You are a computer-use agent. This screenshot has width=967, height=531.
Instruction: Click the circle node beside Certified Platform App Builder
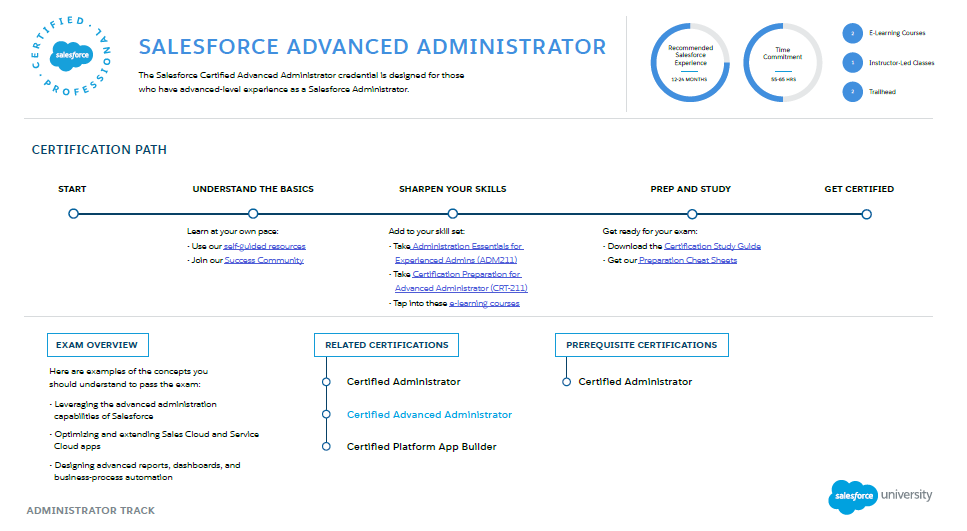pos(326,447)
